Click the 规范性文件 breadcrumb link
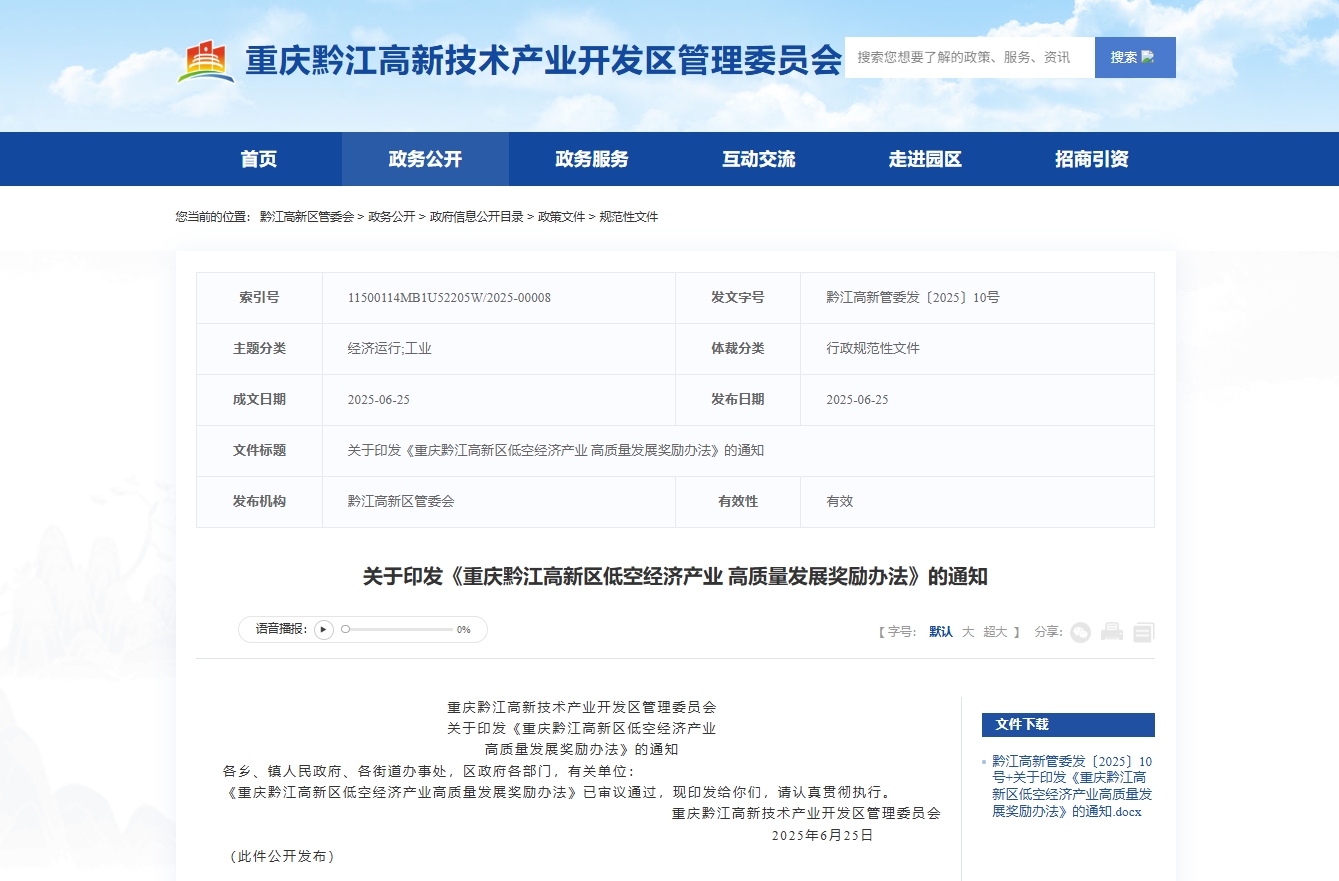This screenshot has width=1339, height=881. [x=628, y=217]
